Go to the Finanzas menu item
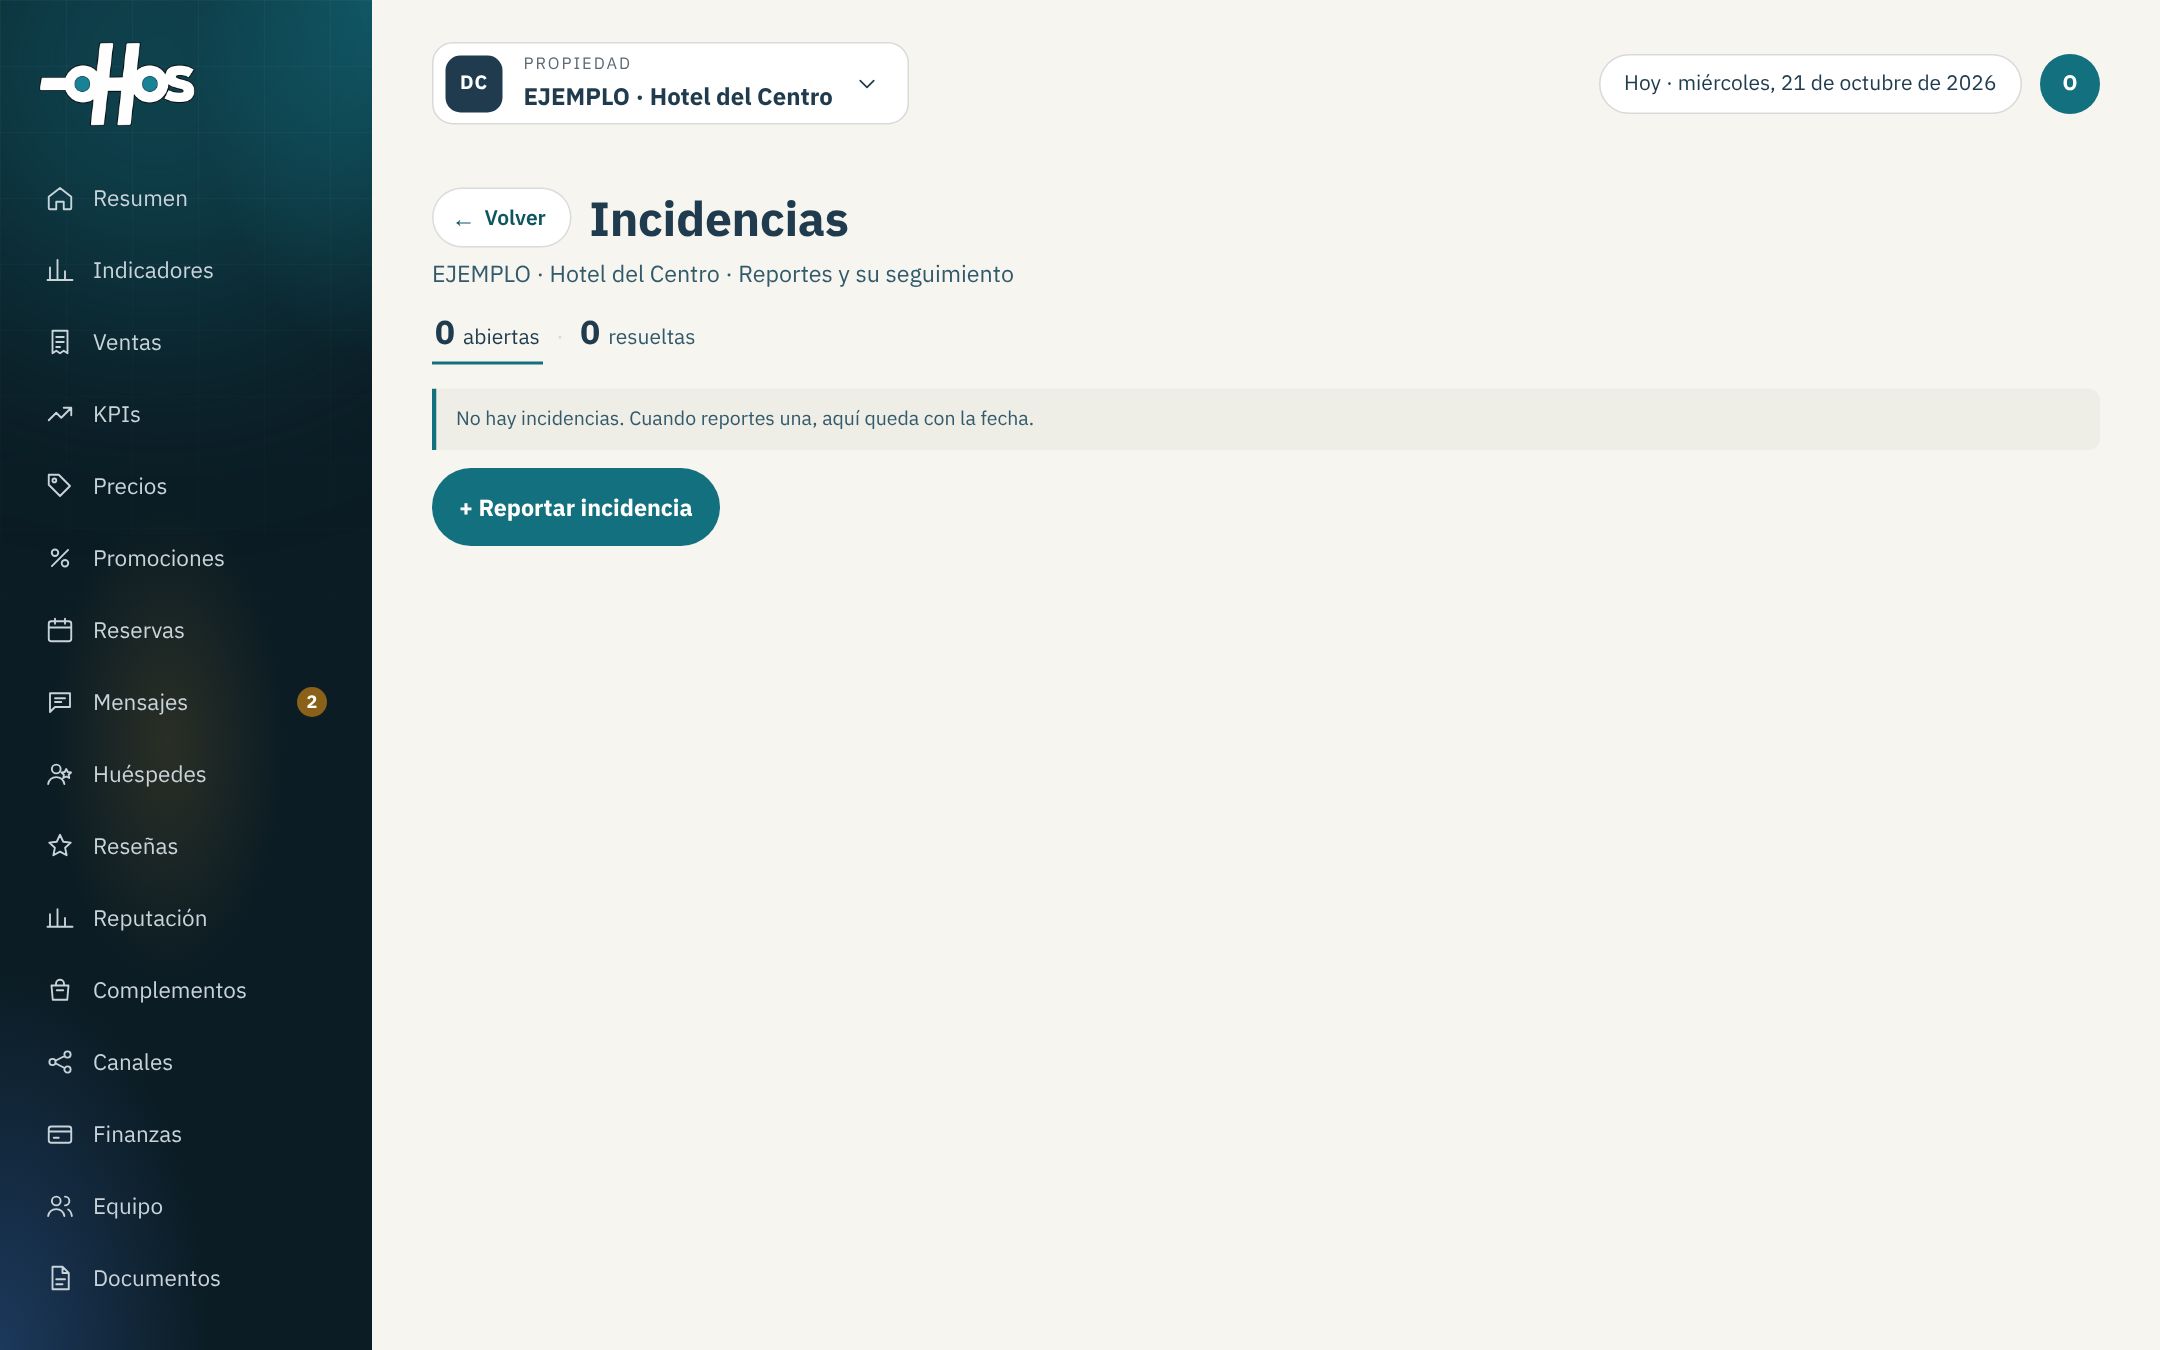The image size is (2160, 1350). point(186,1134)
